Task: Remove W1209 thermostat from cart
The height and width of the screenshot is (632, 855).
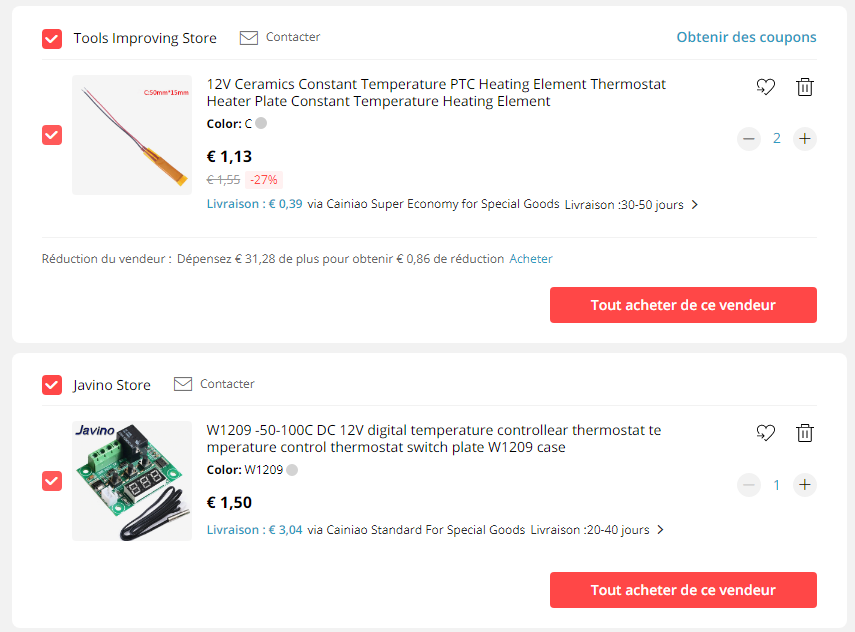Action: coord(805,433)
